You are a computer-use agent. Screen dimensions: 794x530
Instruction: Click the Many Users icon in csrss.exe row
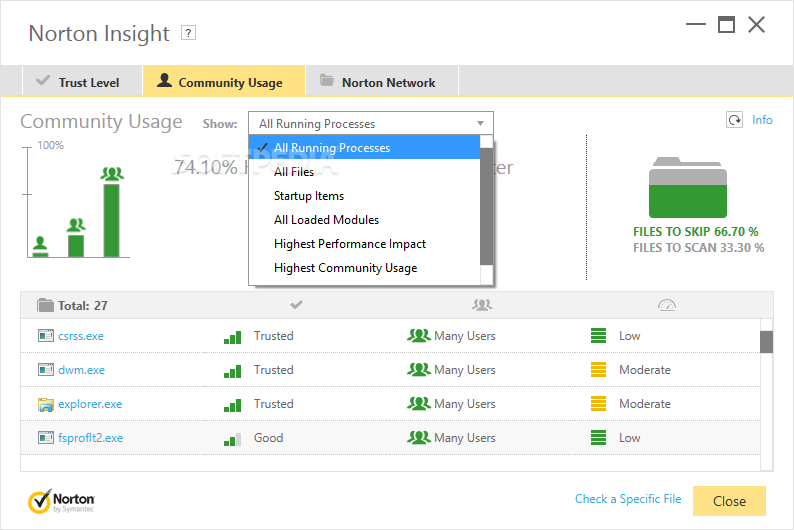pyautogui.click(x=419, y=335)
